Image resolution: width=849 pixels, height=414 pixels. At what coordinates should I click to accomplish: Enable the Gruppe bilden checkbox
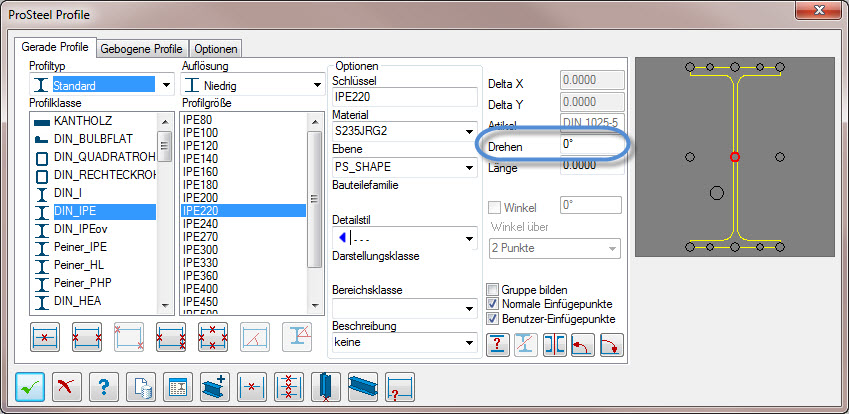coord(493,290)
